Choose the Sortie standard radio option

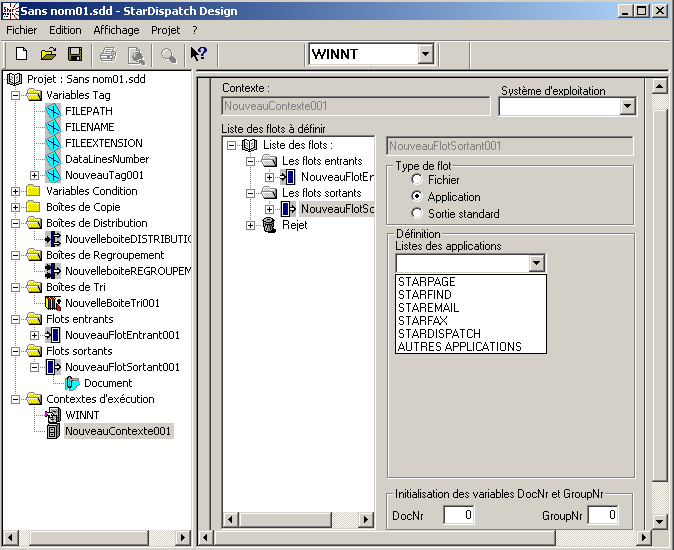(x=416, y=214)
